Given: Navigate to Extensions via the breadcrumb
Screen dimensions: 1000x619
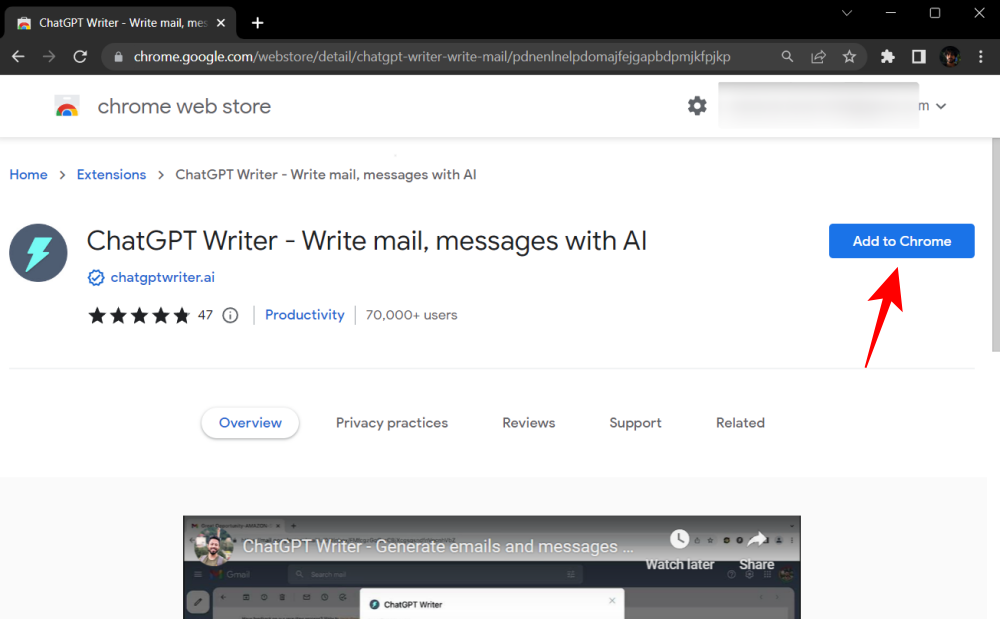Looking at the screenshot, I should (111, 174).
